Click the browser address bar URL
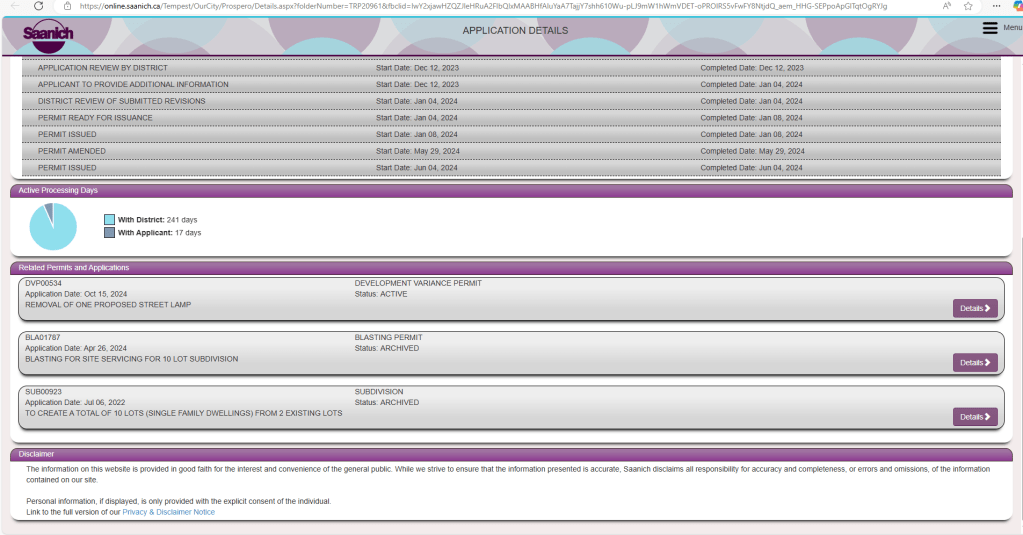 (480, 6)
